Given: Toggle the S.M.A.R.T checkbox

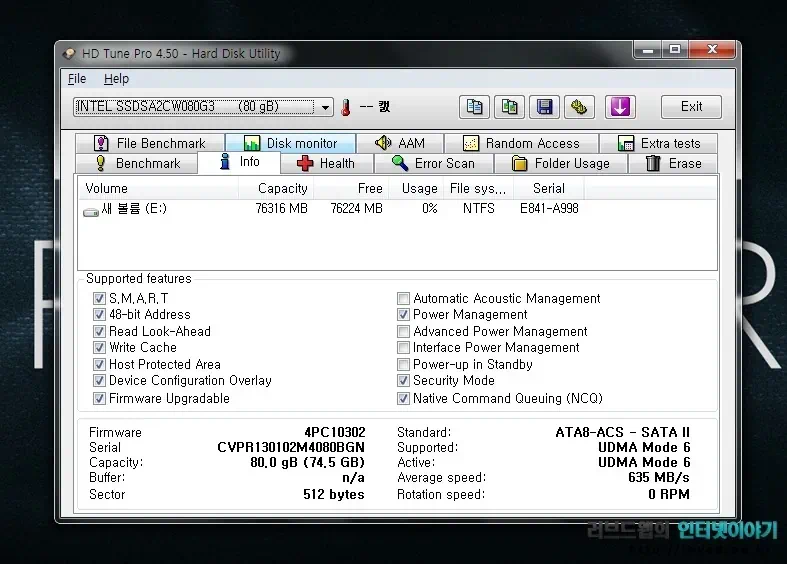Looking at the screenshot, I should (x=99, y=299).
